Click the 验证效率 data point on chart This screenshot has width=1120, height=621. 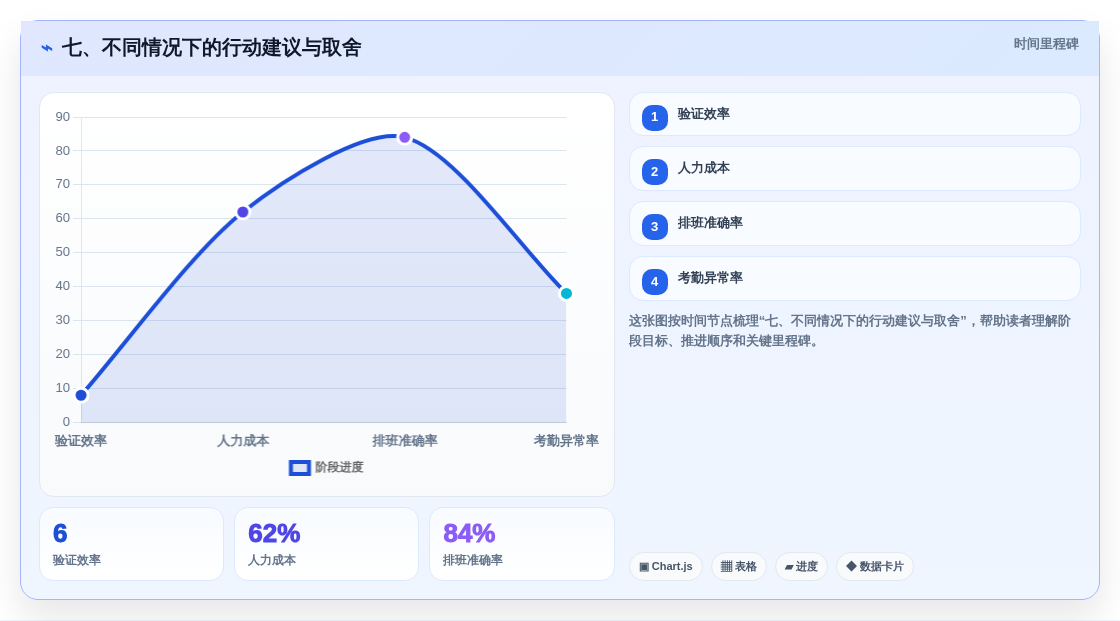click(81, 395)
